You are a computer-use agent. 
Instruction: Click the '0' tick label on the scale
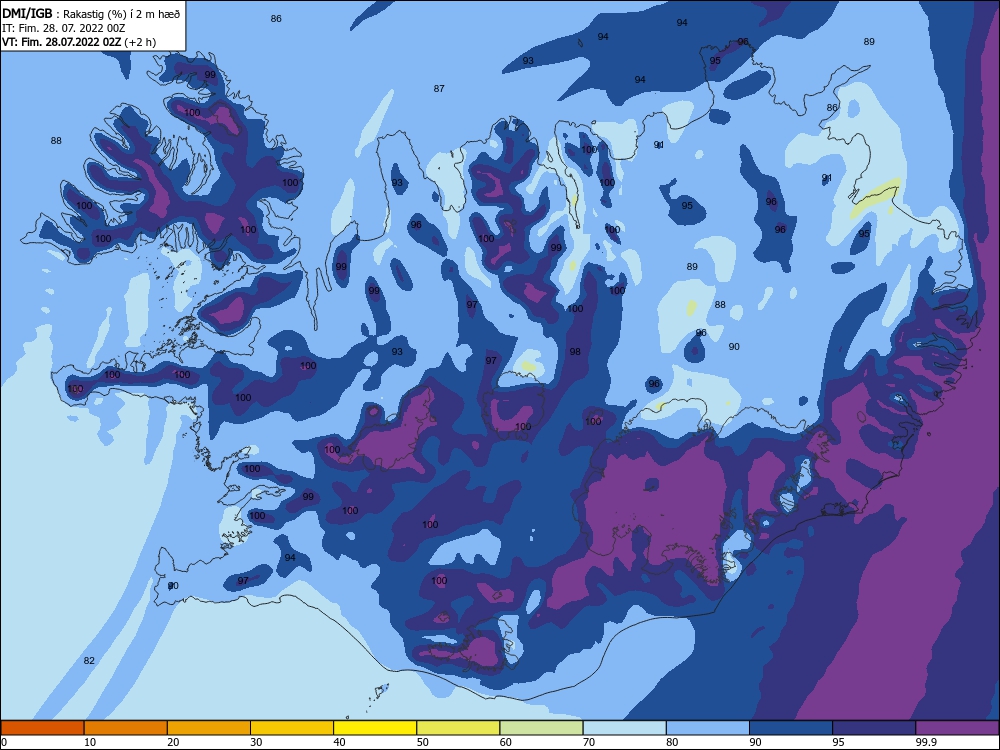(x=4, y=742)
